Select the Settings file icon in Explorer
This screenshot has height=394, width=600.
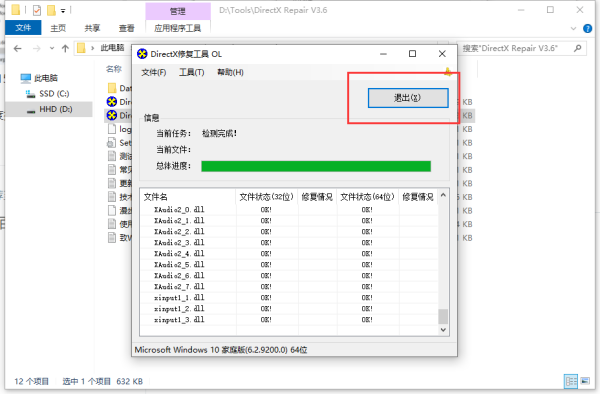click(111, 143)
